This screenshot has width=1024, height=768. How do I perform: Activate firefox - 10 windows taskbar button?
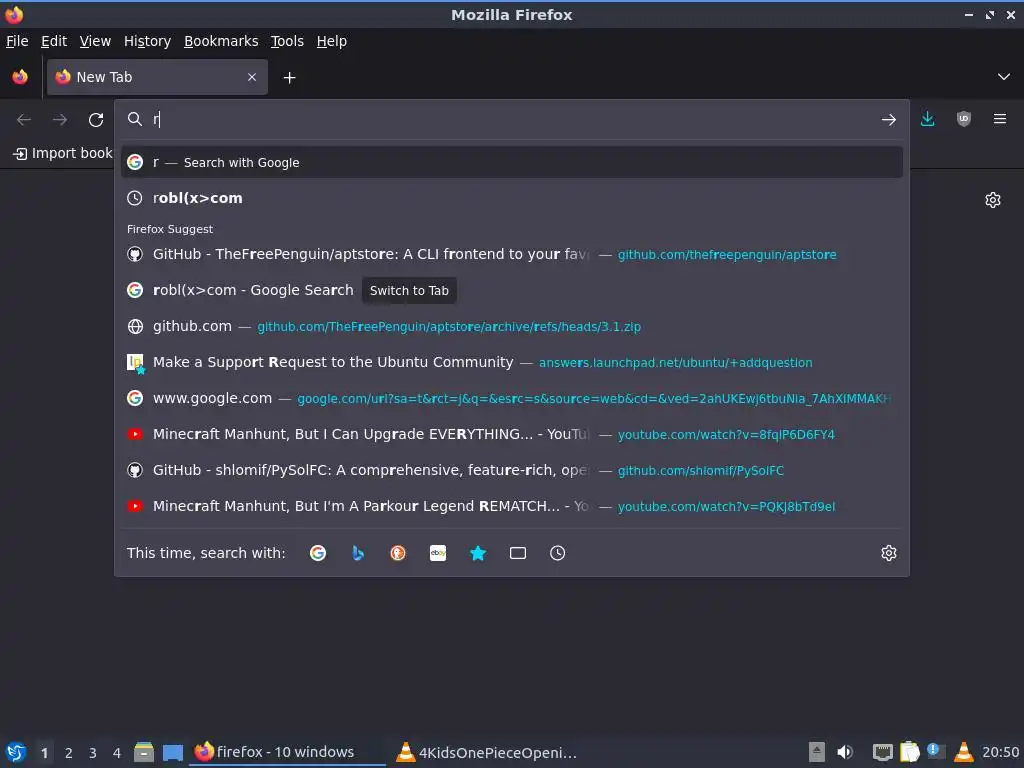coord(287,752)
